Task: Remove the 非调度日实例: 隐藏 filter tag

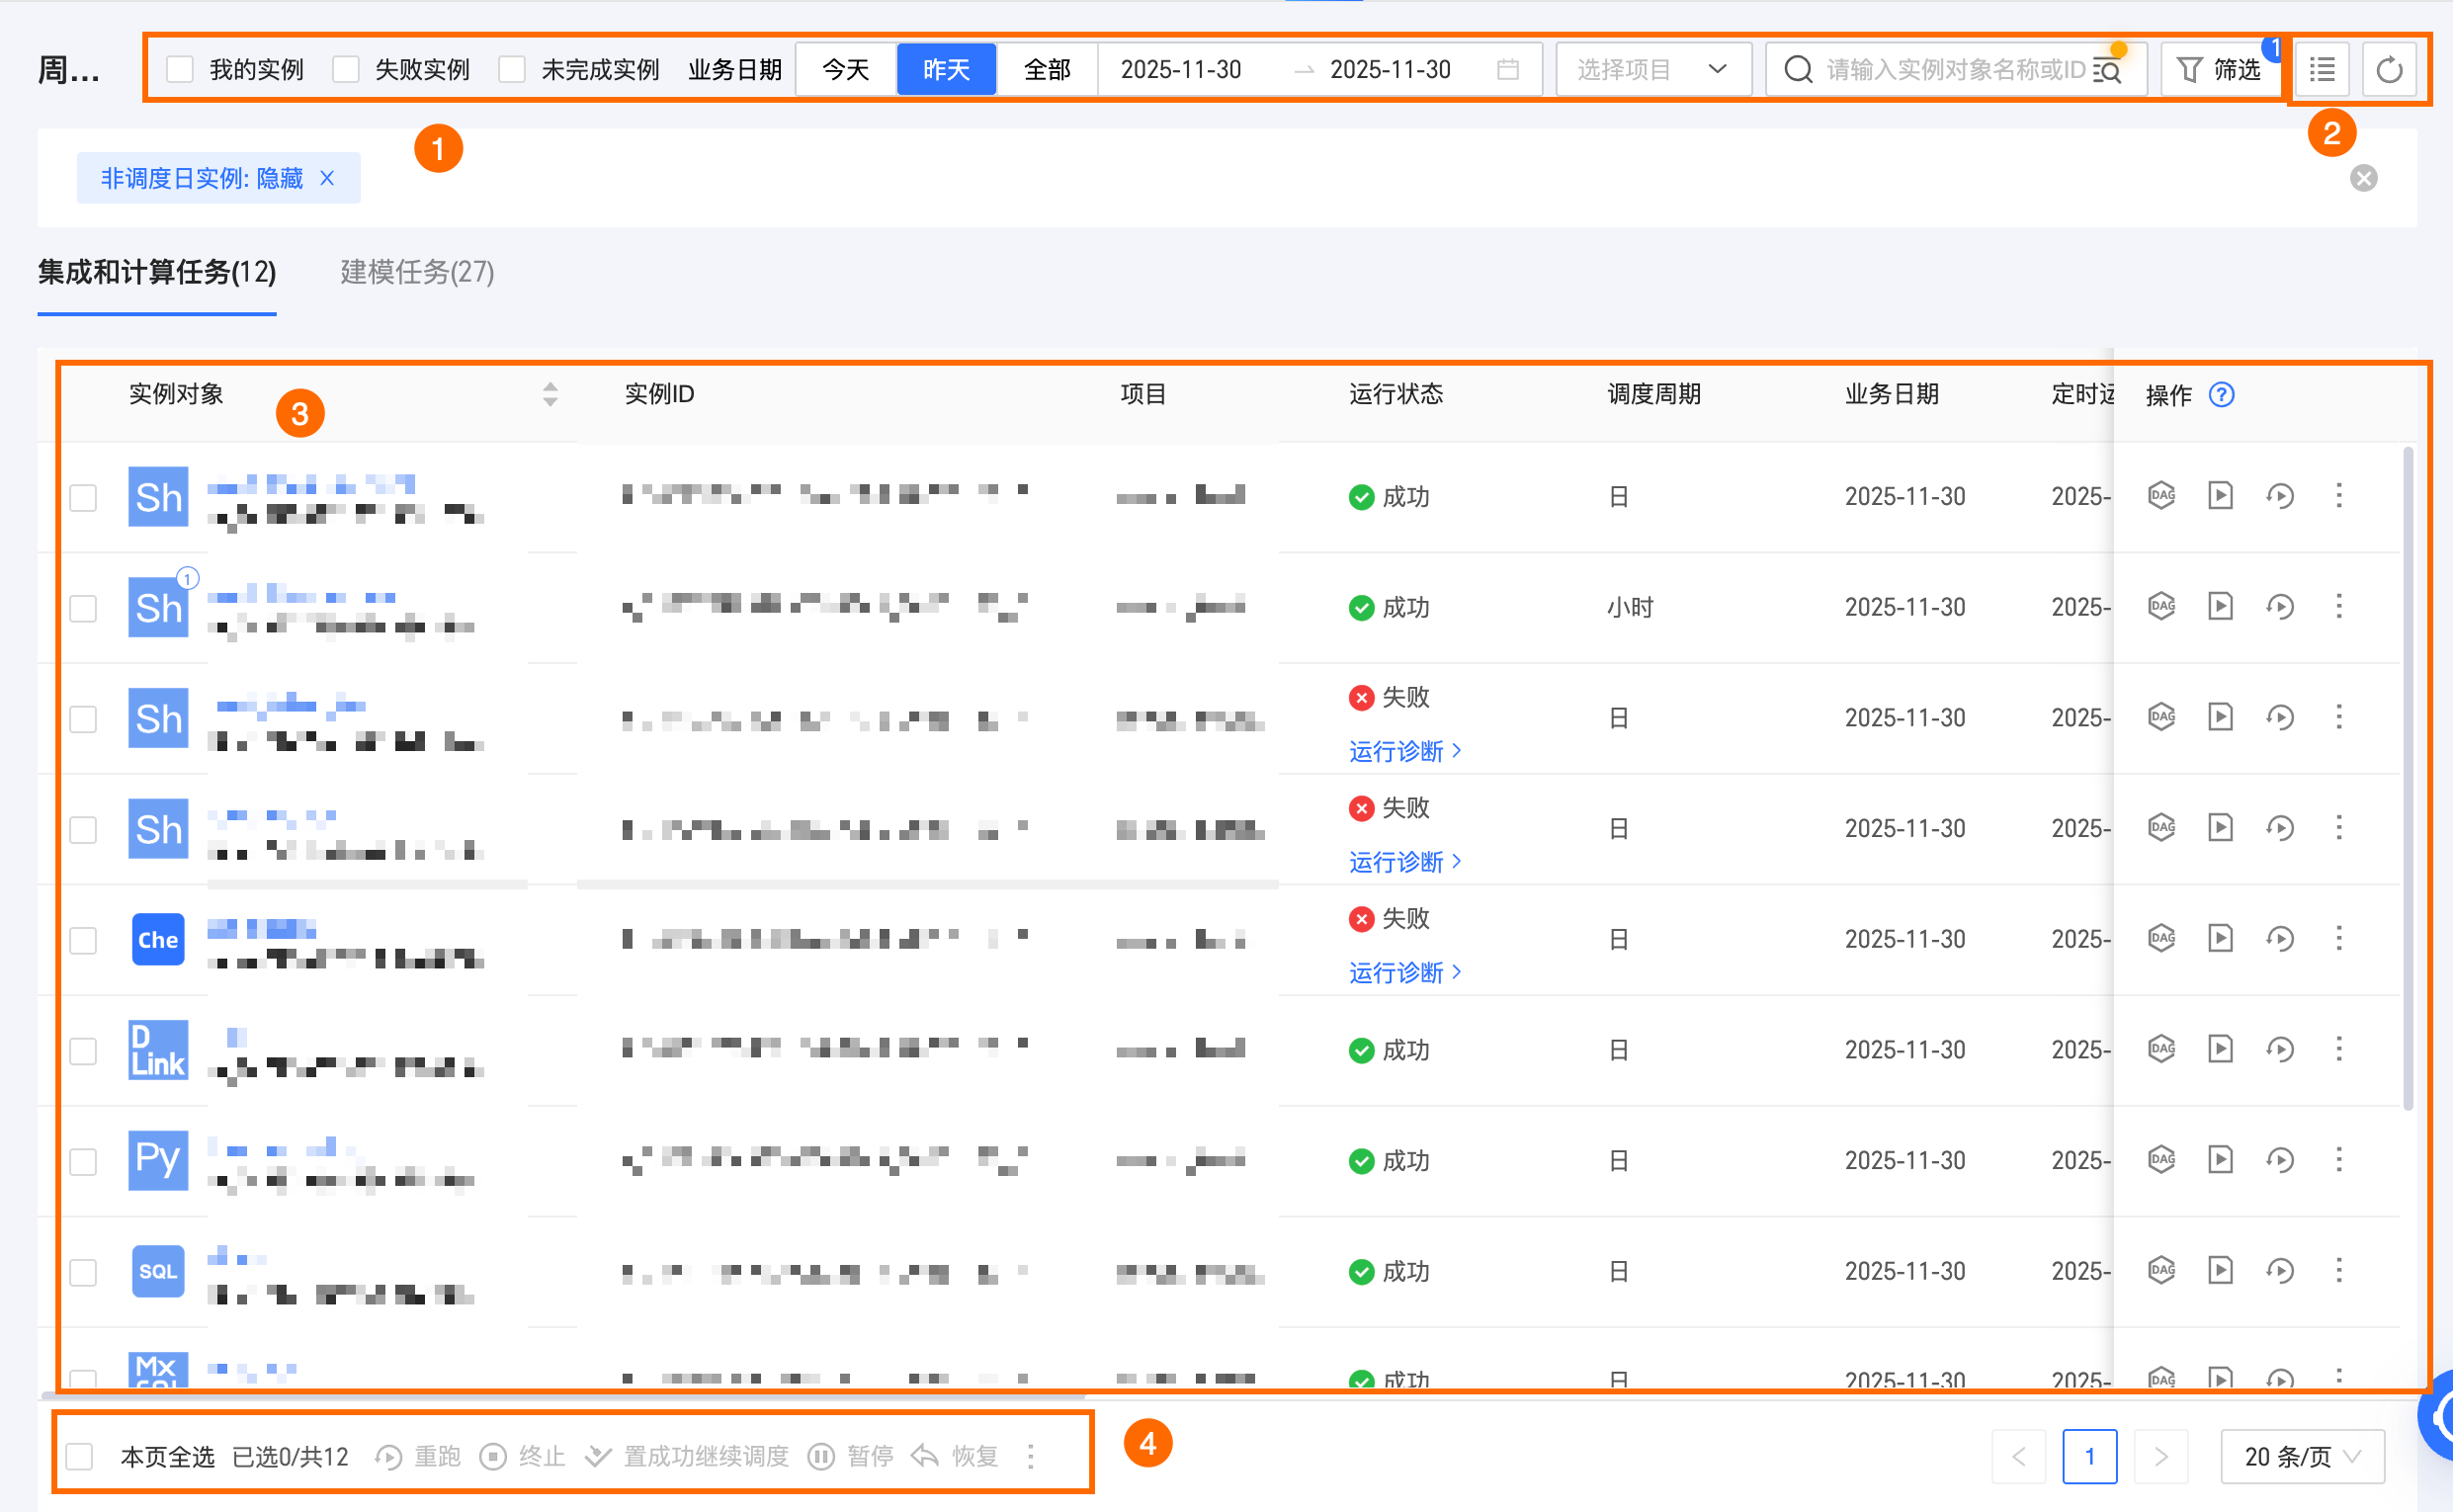Action: click(x=327, y=178)
